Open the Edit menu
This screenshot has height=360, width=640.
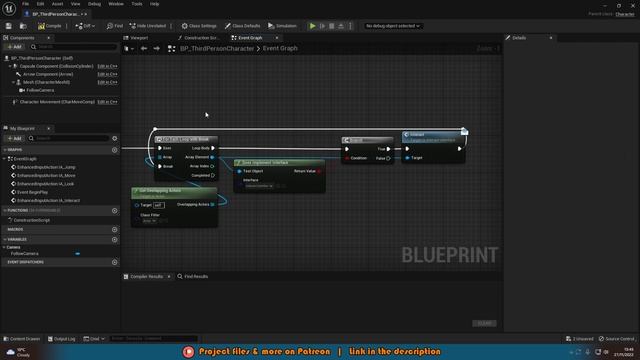click(40, 4)
